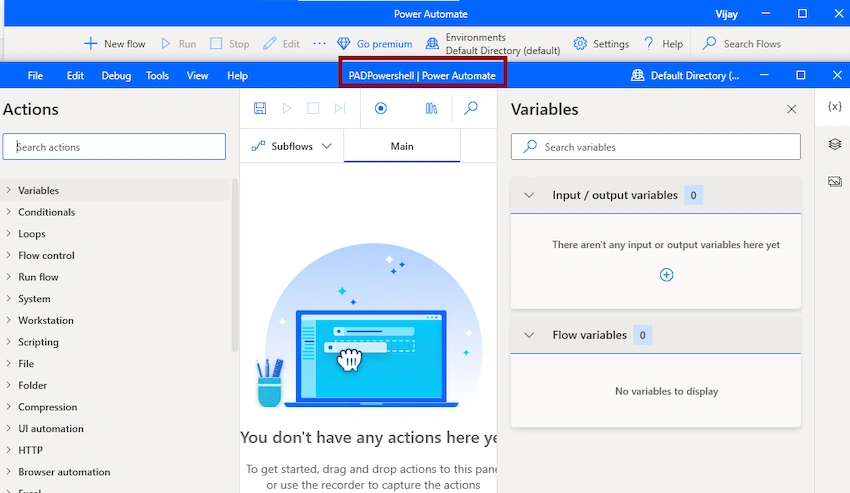Image resolution: width=850 pixels, height=493 pixels.
Task: Click Go premium link
Action: 374,44
